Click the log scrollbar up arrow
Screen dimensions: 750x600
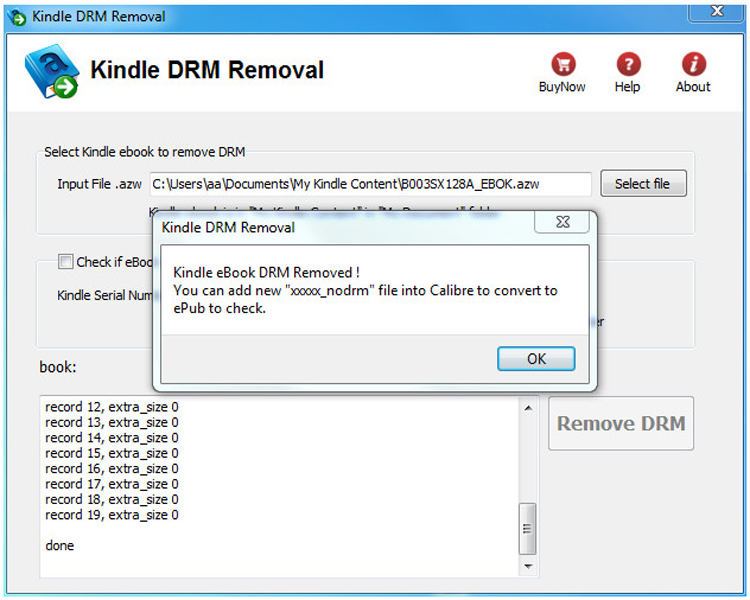[x=528, y=406]
